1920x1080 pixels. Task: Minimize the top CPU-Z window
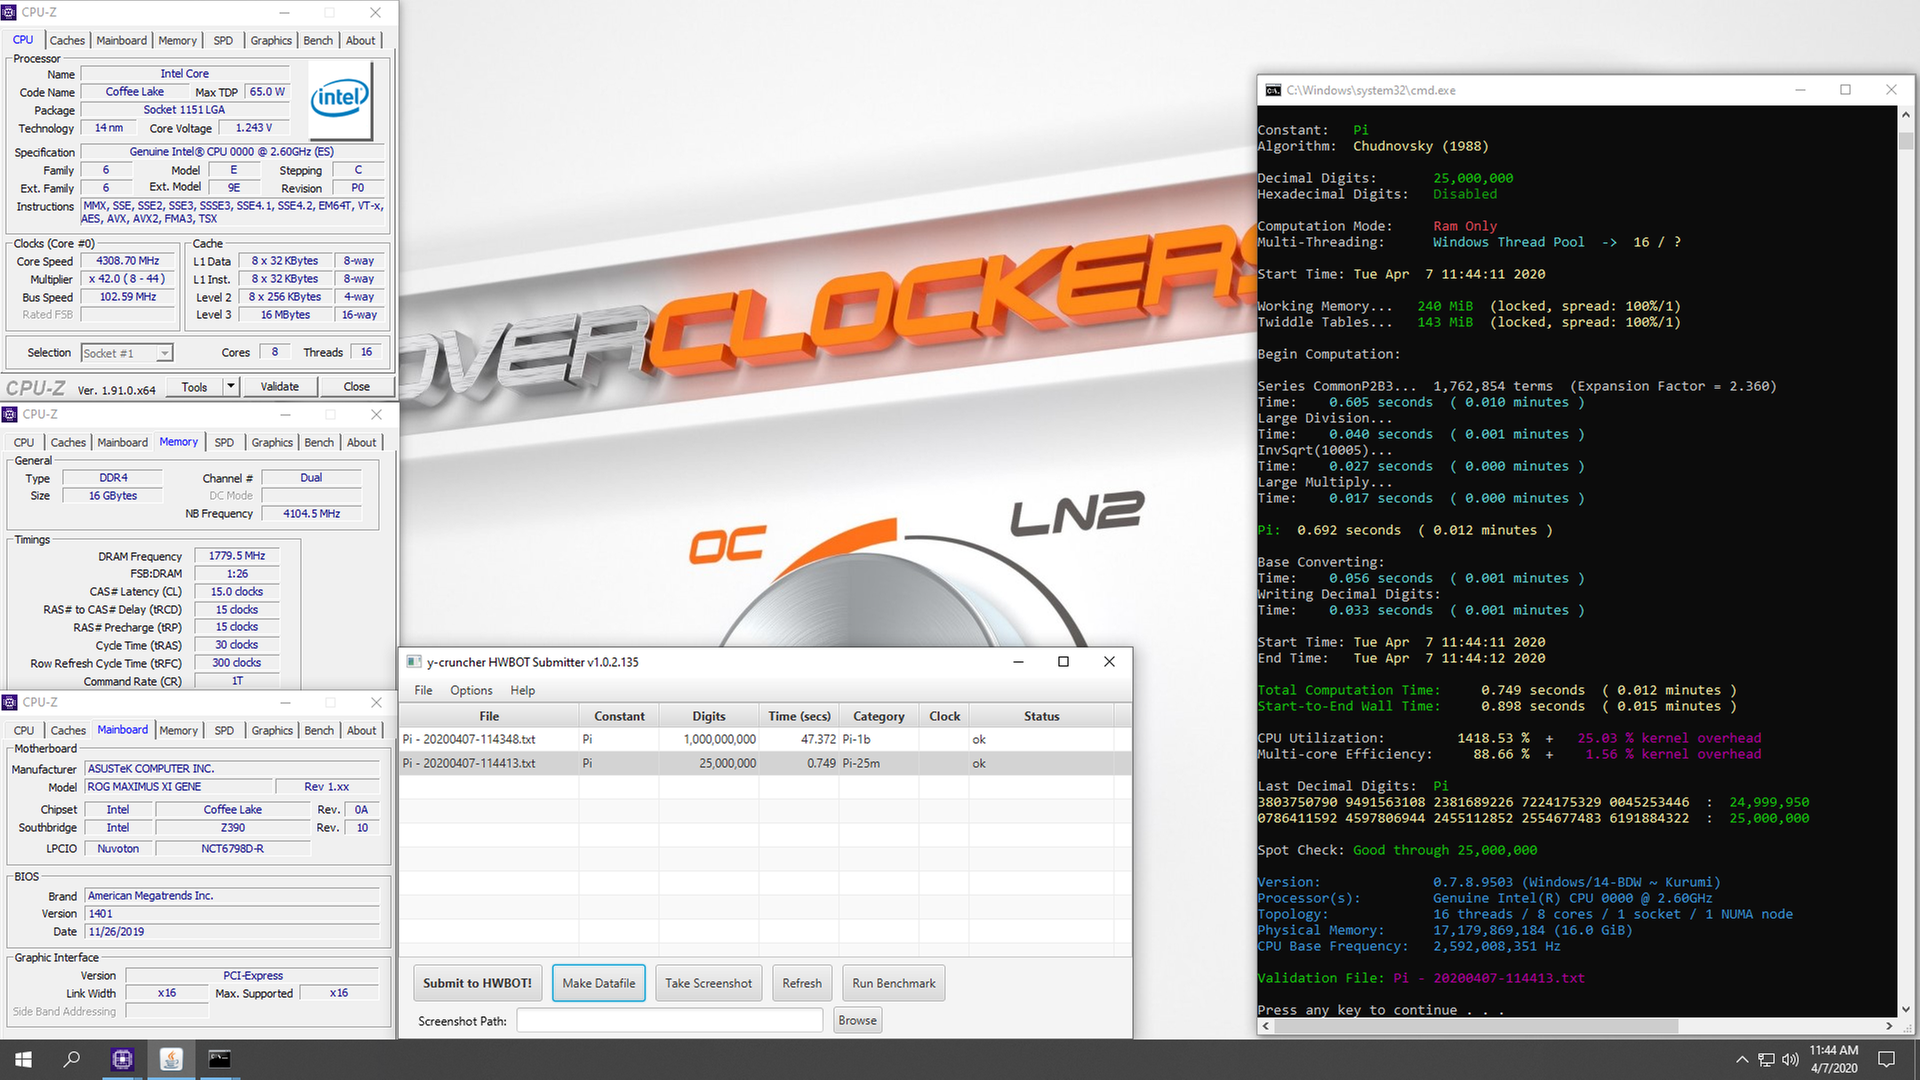pos(284,12)
